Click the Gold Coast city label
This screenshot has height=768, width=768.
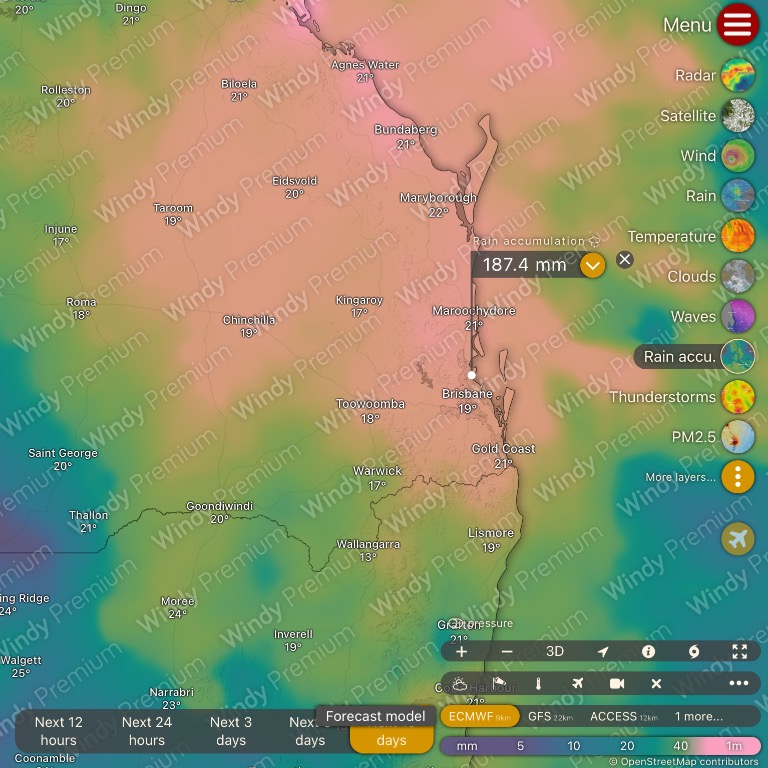(x=503, y=449)
